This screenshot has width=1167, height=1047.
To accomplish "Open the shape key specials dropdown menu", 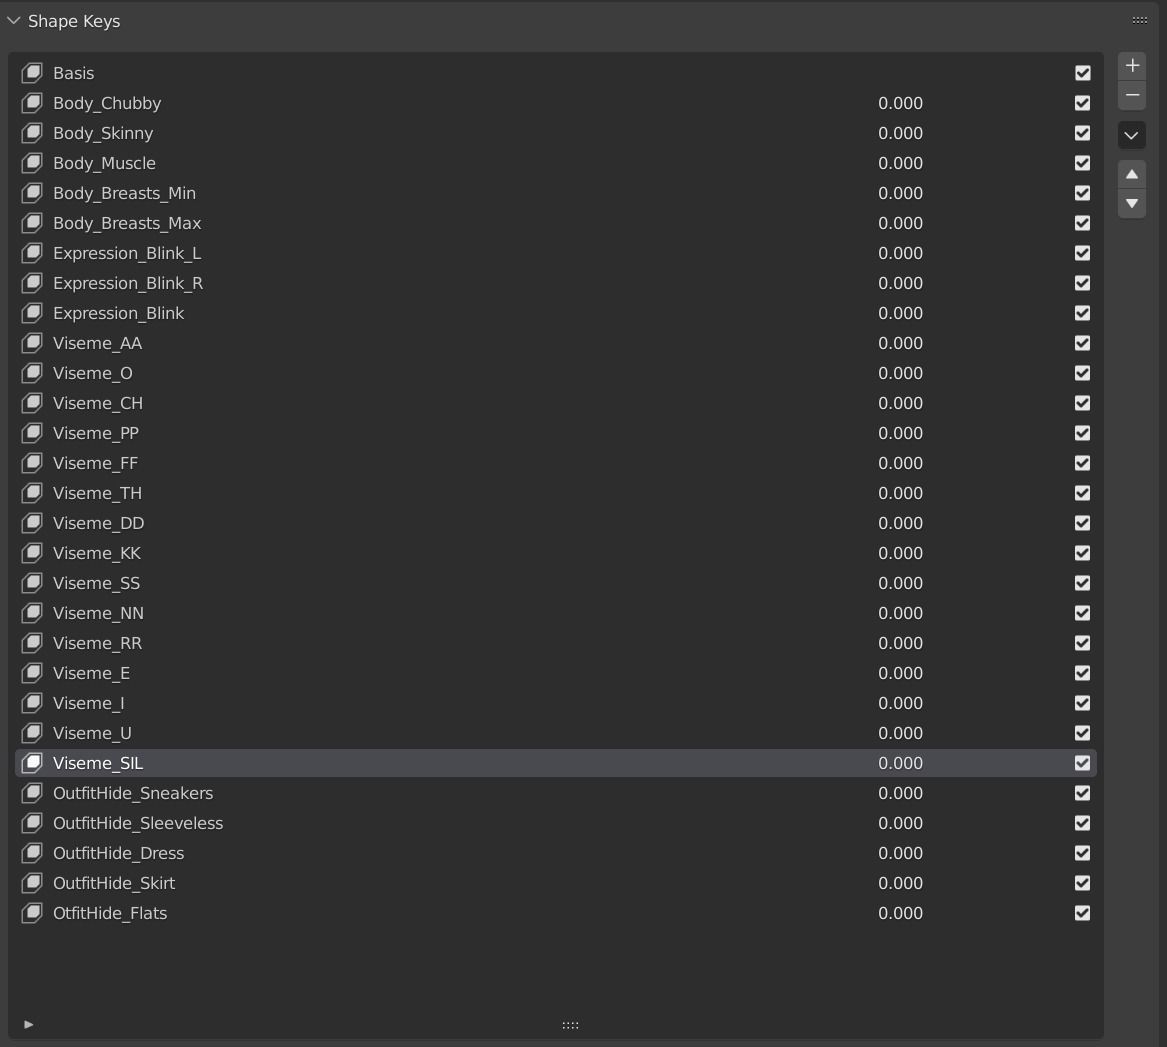I will click(x=1132, y=135).
